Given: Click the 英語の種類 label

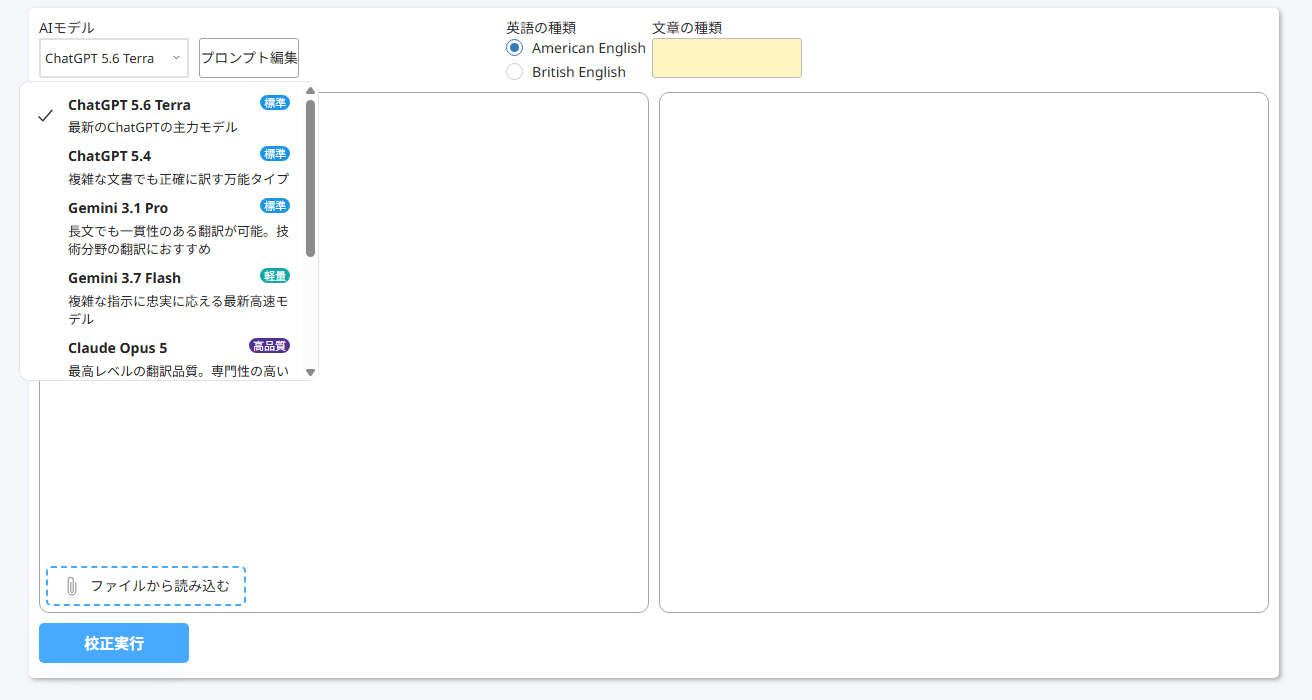Looking at the screenshot, I should click(541, 28).
